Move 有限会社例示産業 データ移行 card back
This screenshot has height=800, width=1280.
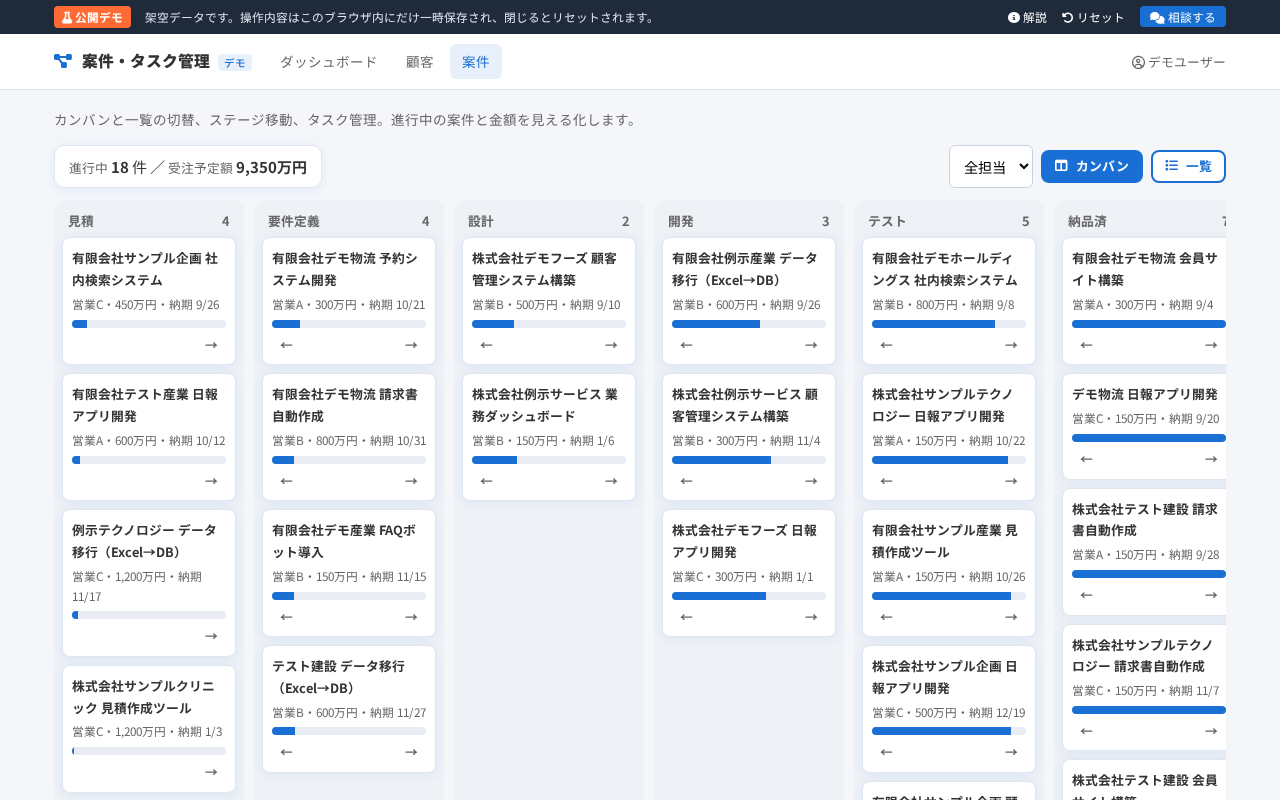coord(687,345)
